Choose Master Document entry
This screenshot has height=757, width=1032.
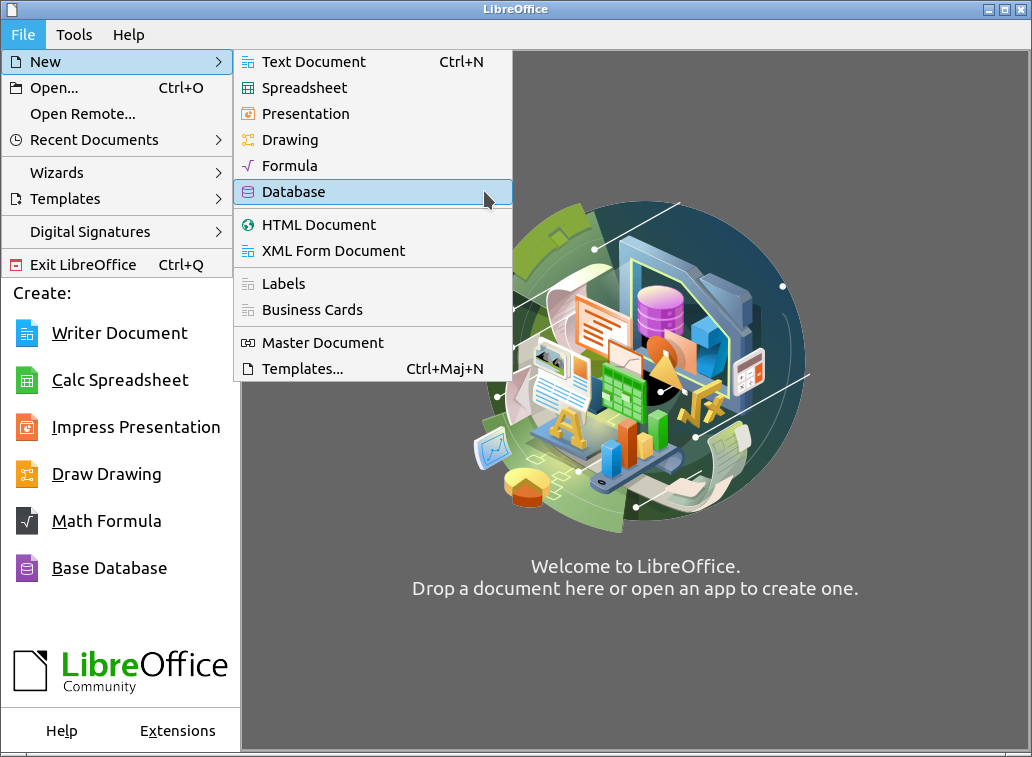click(373, 343)
